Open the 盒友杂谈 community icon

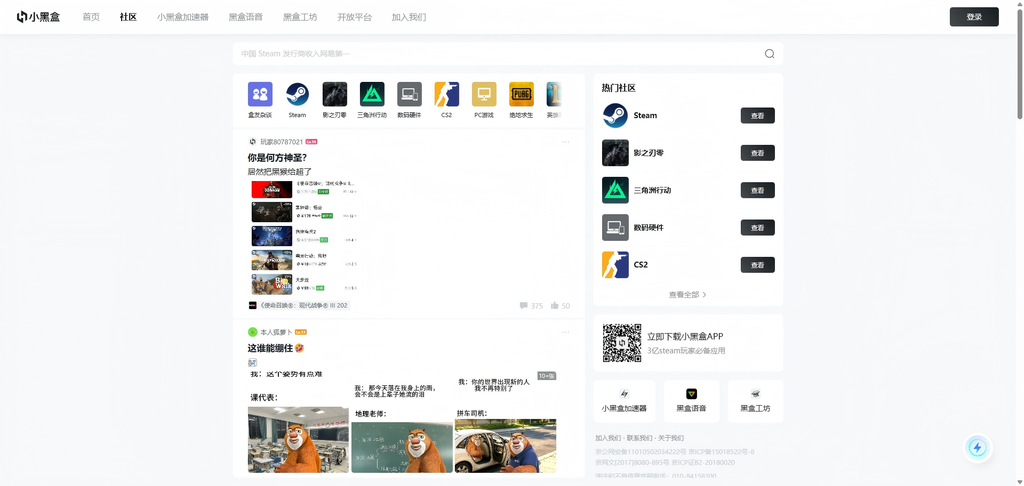tap(260, 94)
